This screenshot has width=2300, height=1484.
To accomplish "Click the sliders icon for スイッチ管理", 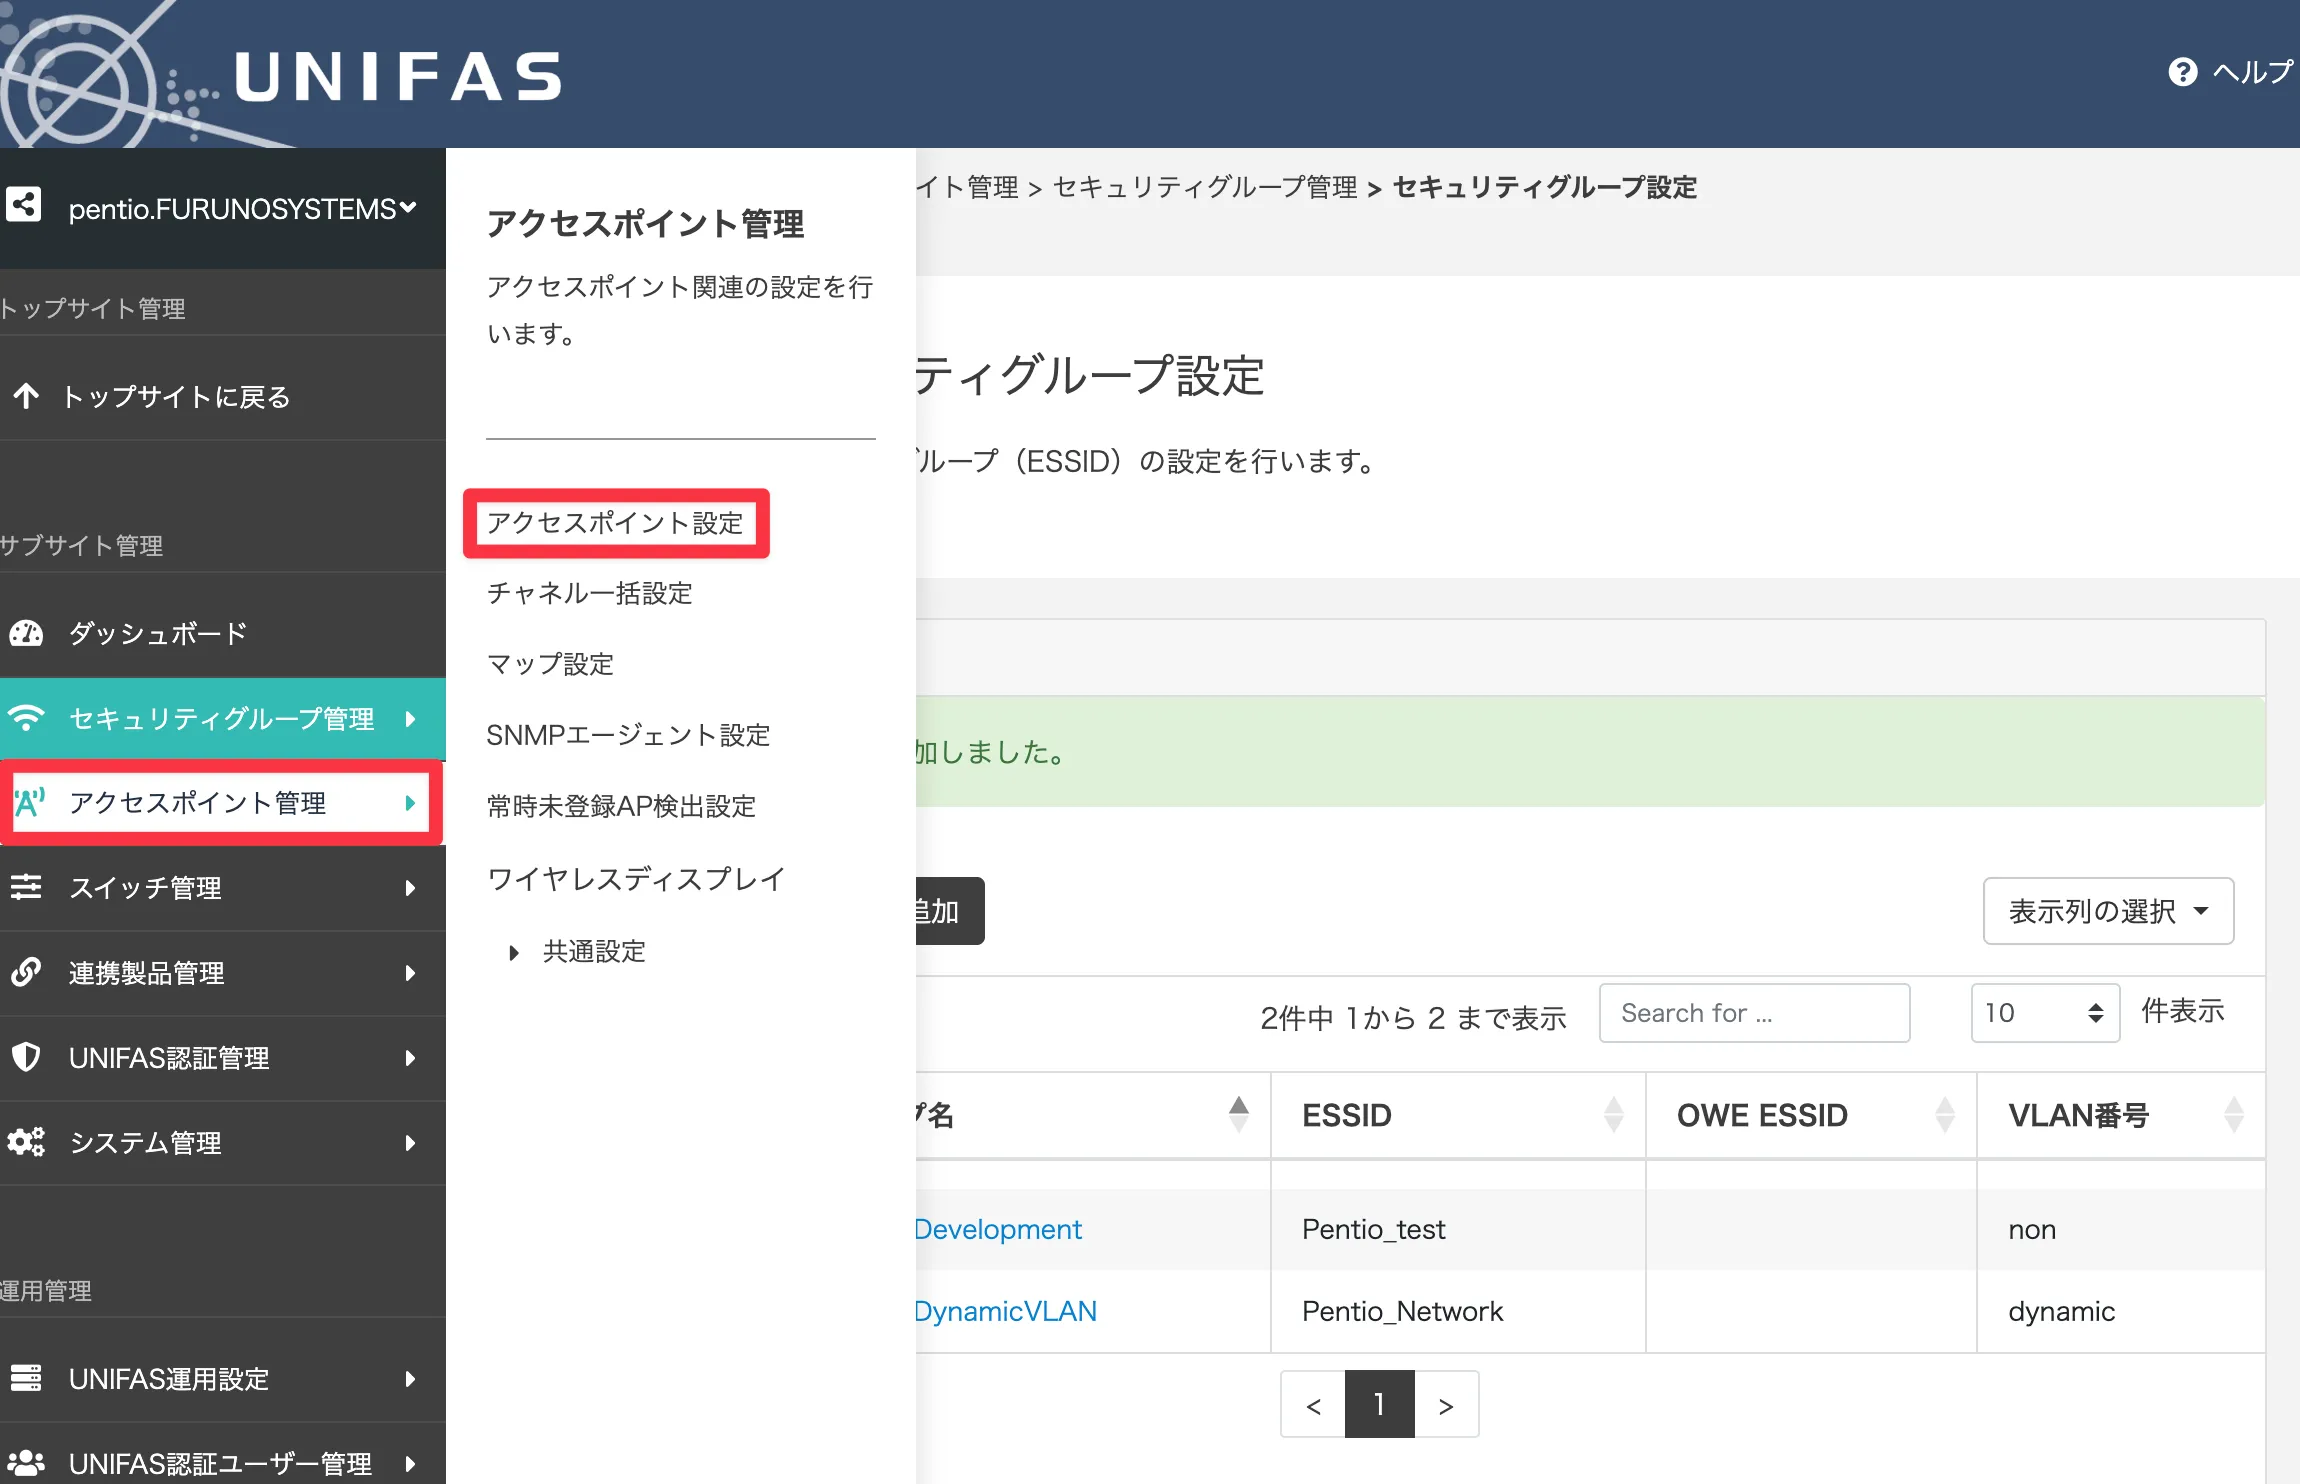I will pyautogui.click(x=26, y=888).
